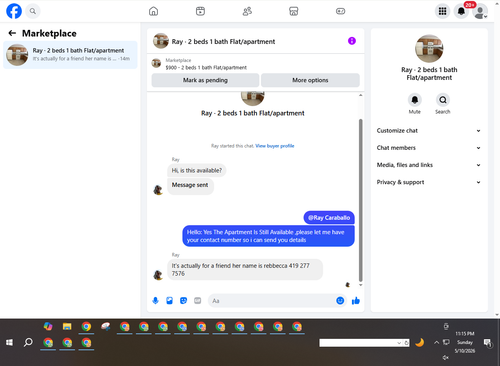Click the @Ray Caraballo mention

coord(329,218)
